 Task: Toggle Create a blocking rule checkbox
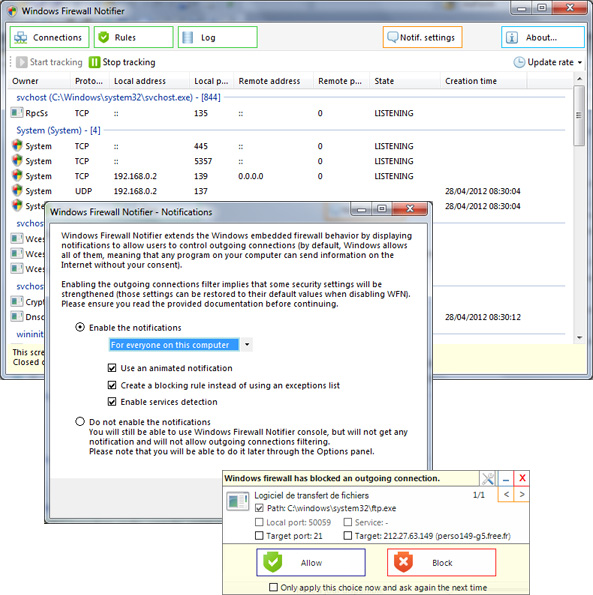pyautogui.click(x=112, y=385)
